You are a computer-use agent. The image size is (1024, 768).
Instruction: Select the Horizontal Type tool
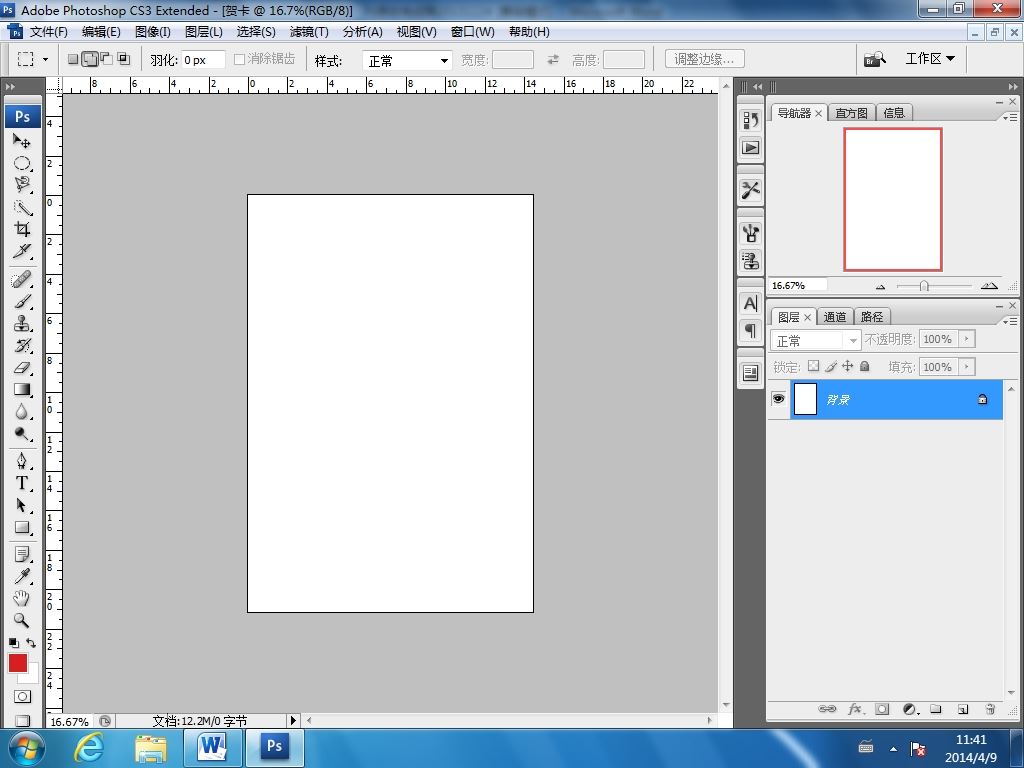22,482
